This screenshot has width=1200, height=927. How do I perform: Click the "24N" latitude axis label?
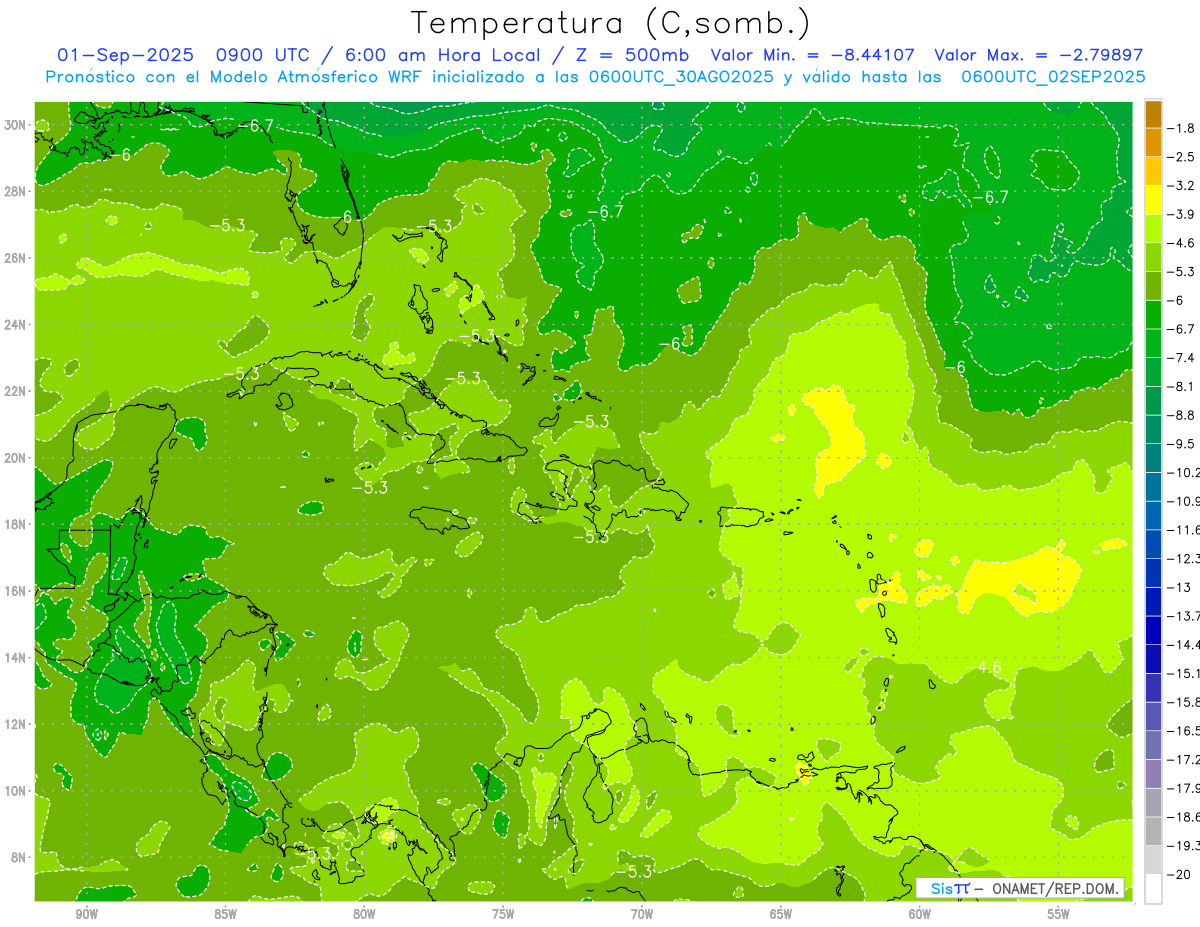point(14,325)
